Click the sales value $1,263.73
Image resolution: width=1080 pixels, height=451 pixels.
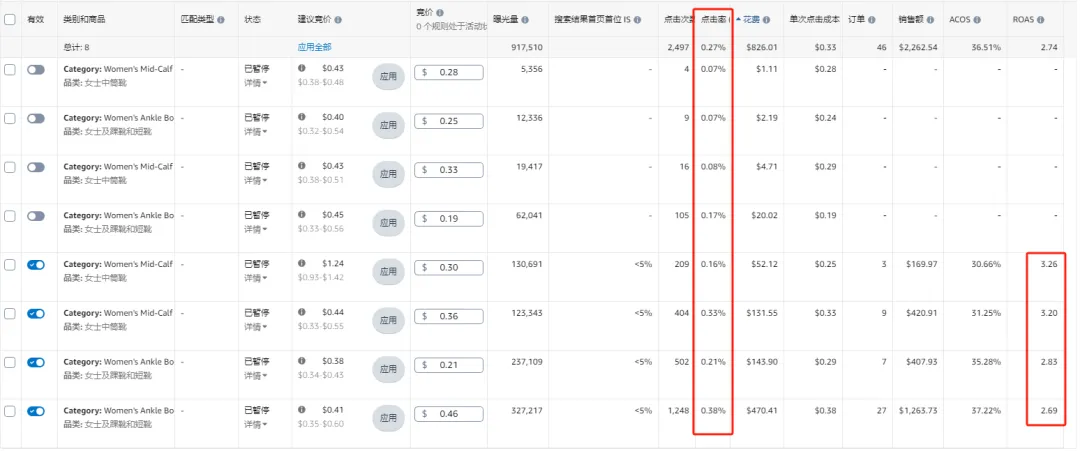(918, 410)
